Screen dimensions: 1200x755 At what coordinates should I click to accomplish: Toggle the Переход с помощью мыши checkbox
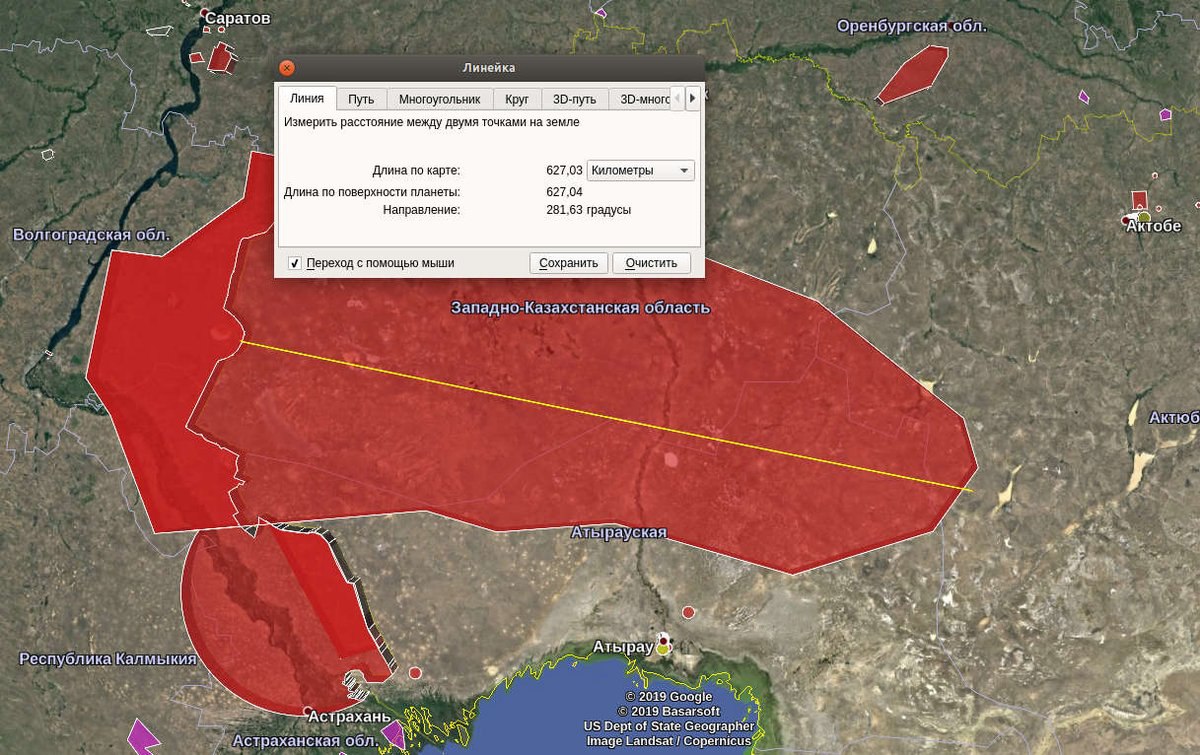(295, 263)
